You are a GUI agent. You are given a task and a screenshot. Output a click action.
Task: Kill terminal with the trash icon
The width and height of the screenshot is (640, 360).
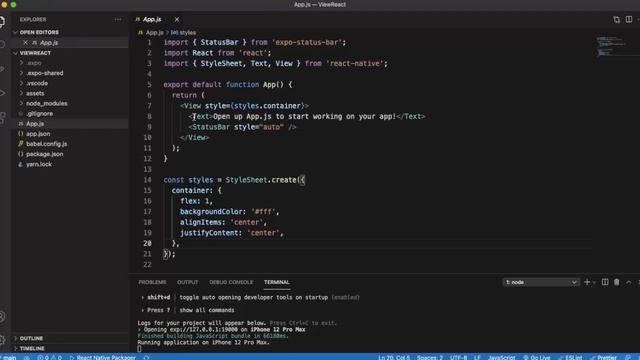point(617,282)
